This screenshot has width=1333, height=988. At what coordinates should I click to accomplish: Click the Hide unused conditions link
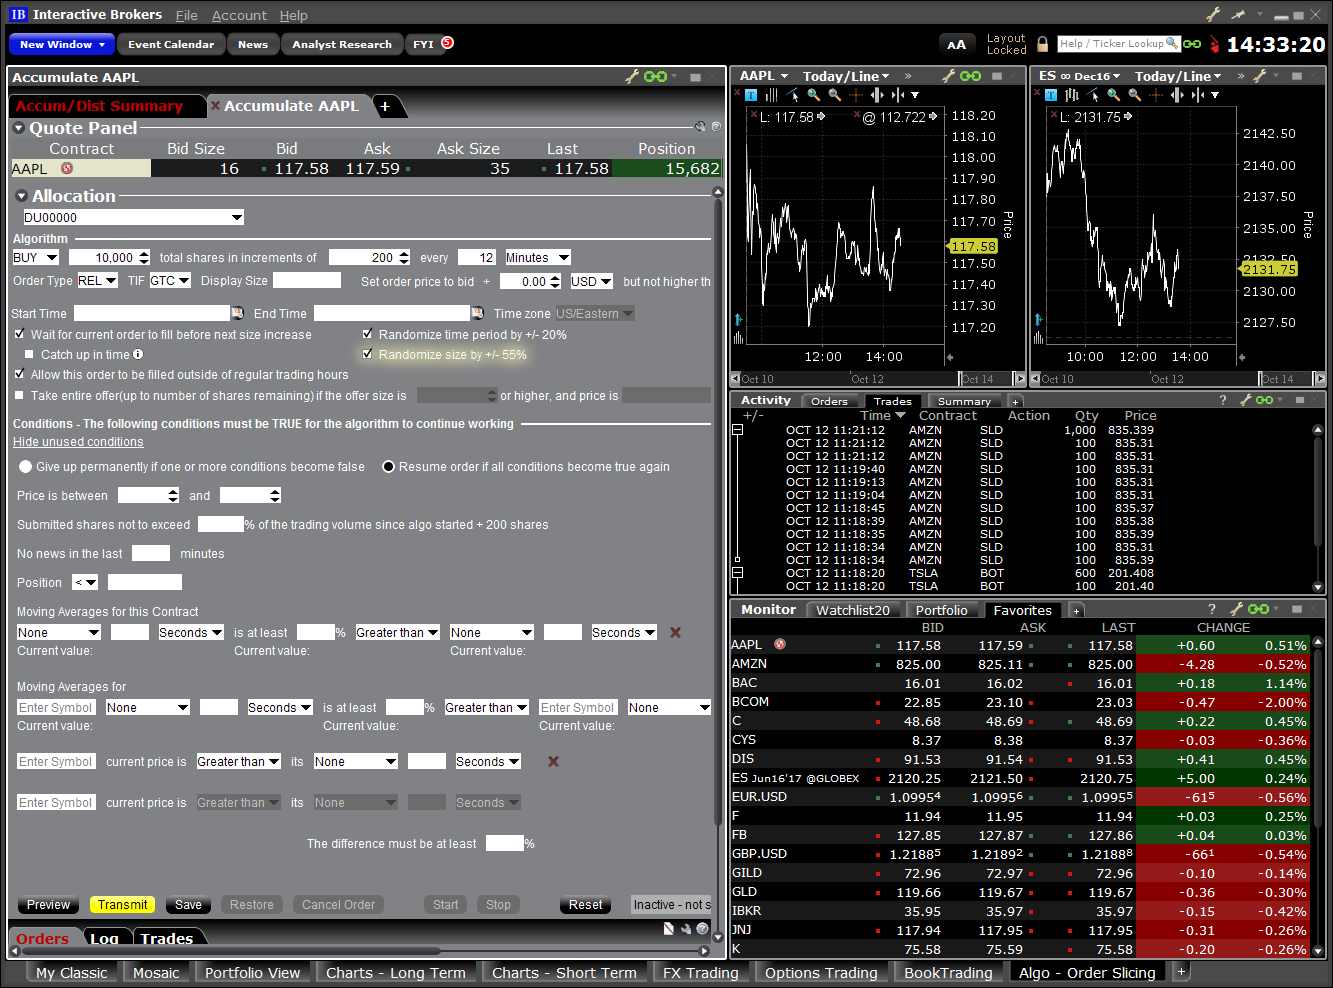pos(78,441)
